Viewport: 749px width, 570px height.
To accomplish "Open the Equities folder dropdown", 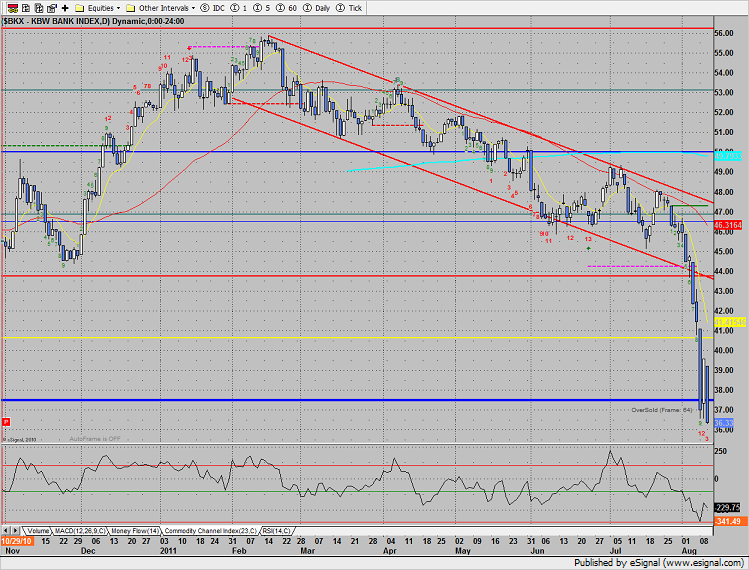I will [x=98, y=8].
